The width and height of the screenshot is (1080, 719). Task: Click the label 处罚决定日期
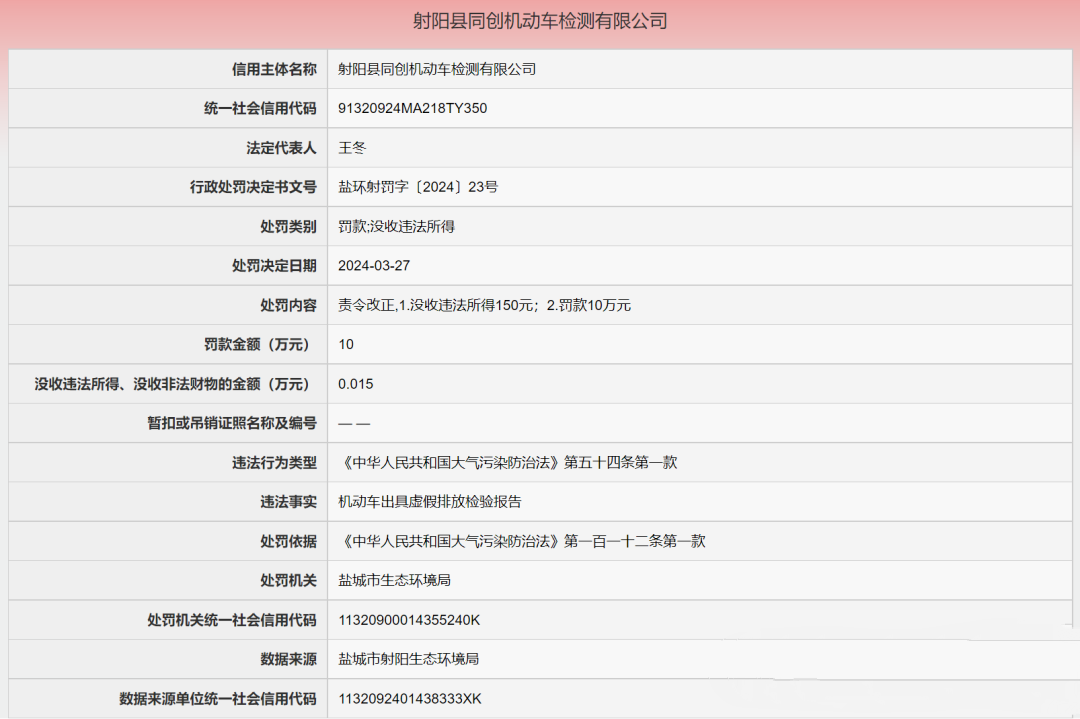[x=274, y=265]
